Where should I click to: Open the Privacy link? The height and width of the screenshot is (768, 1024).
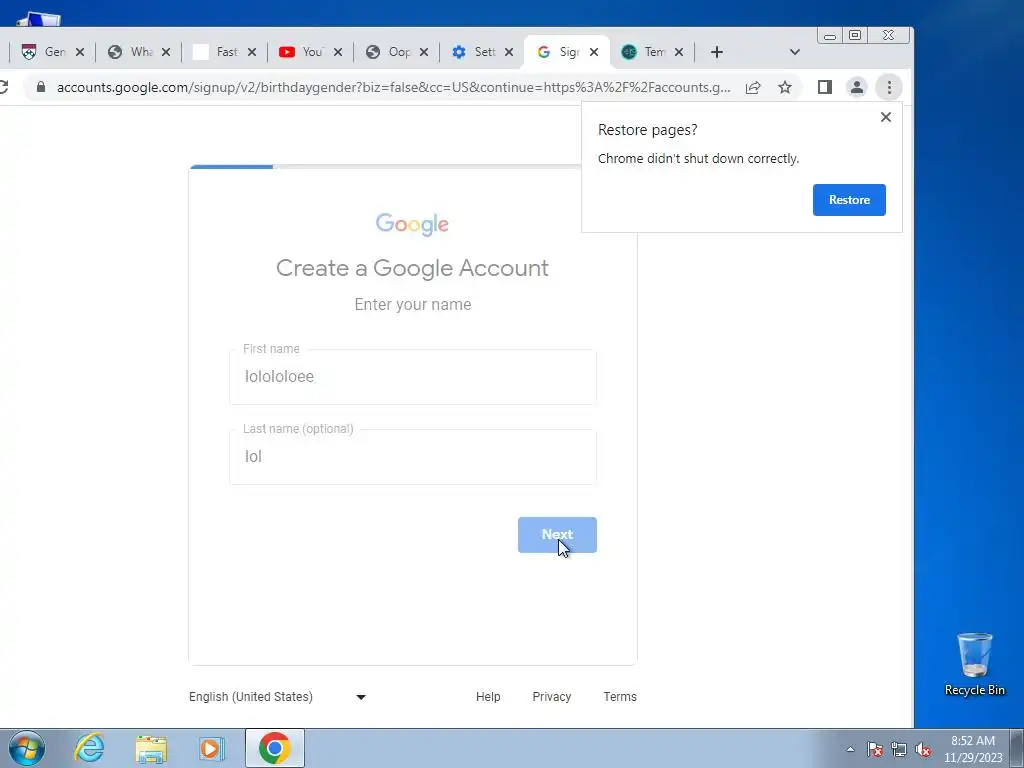click(552, 697)
